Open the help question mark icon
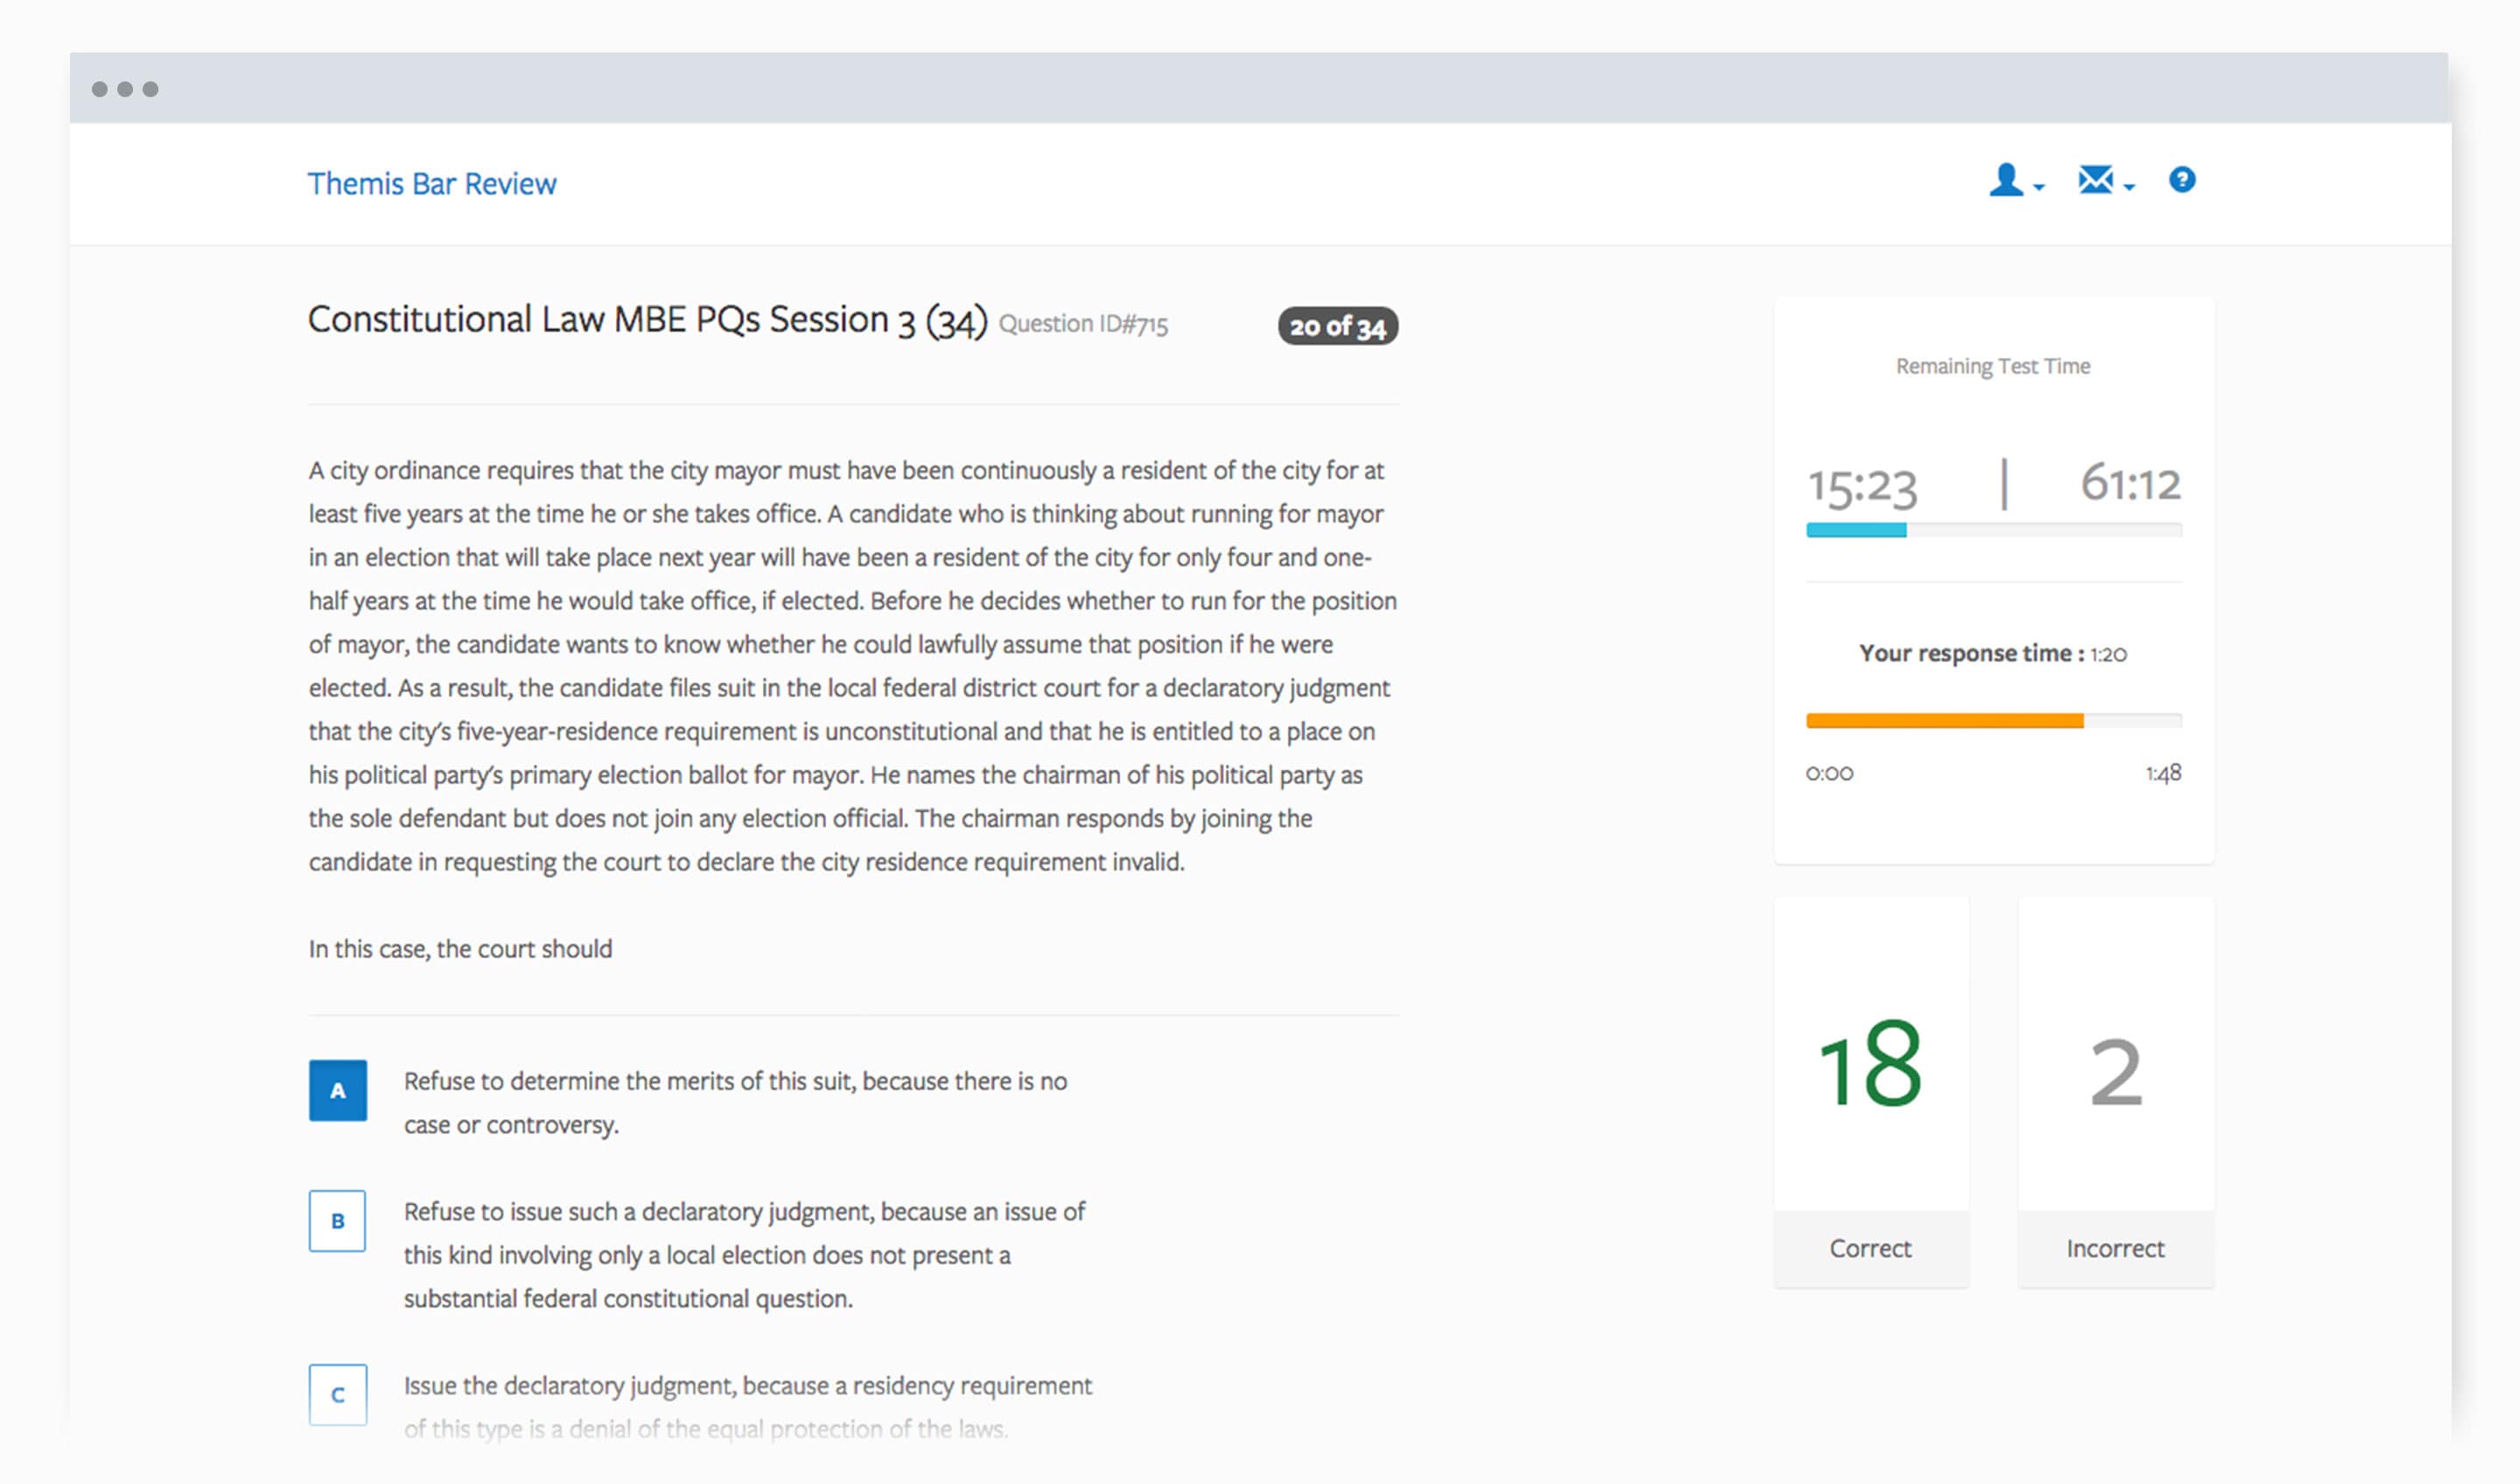 2182,180
